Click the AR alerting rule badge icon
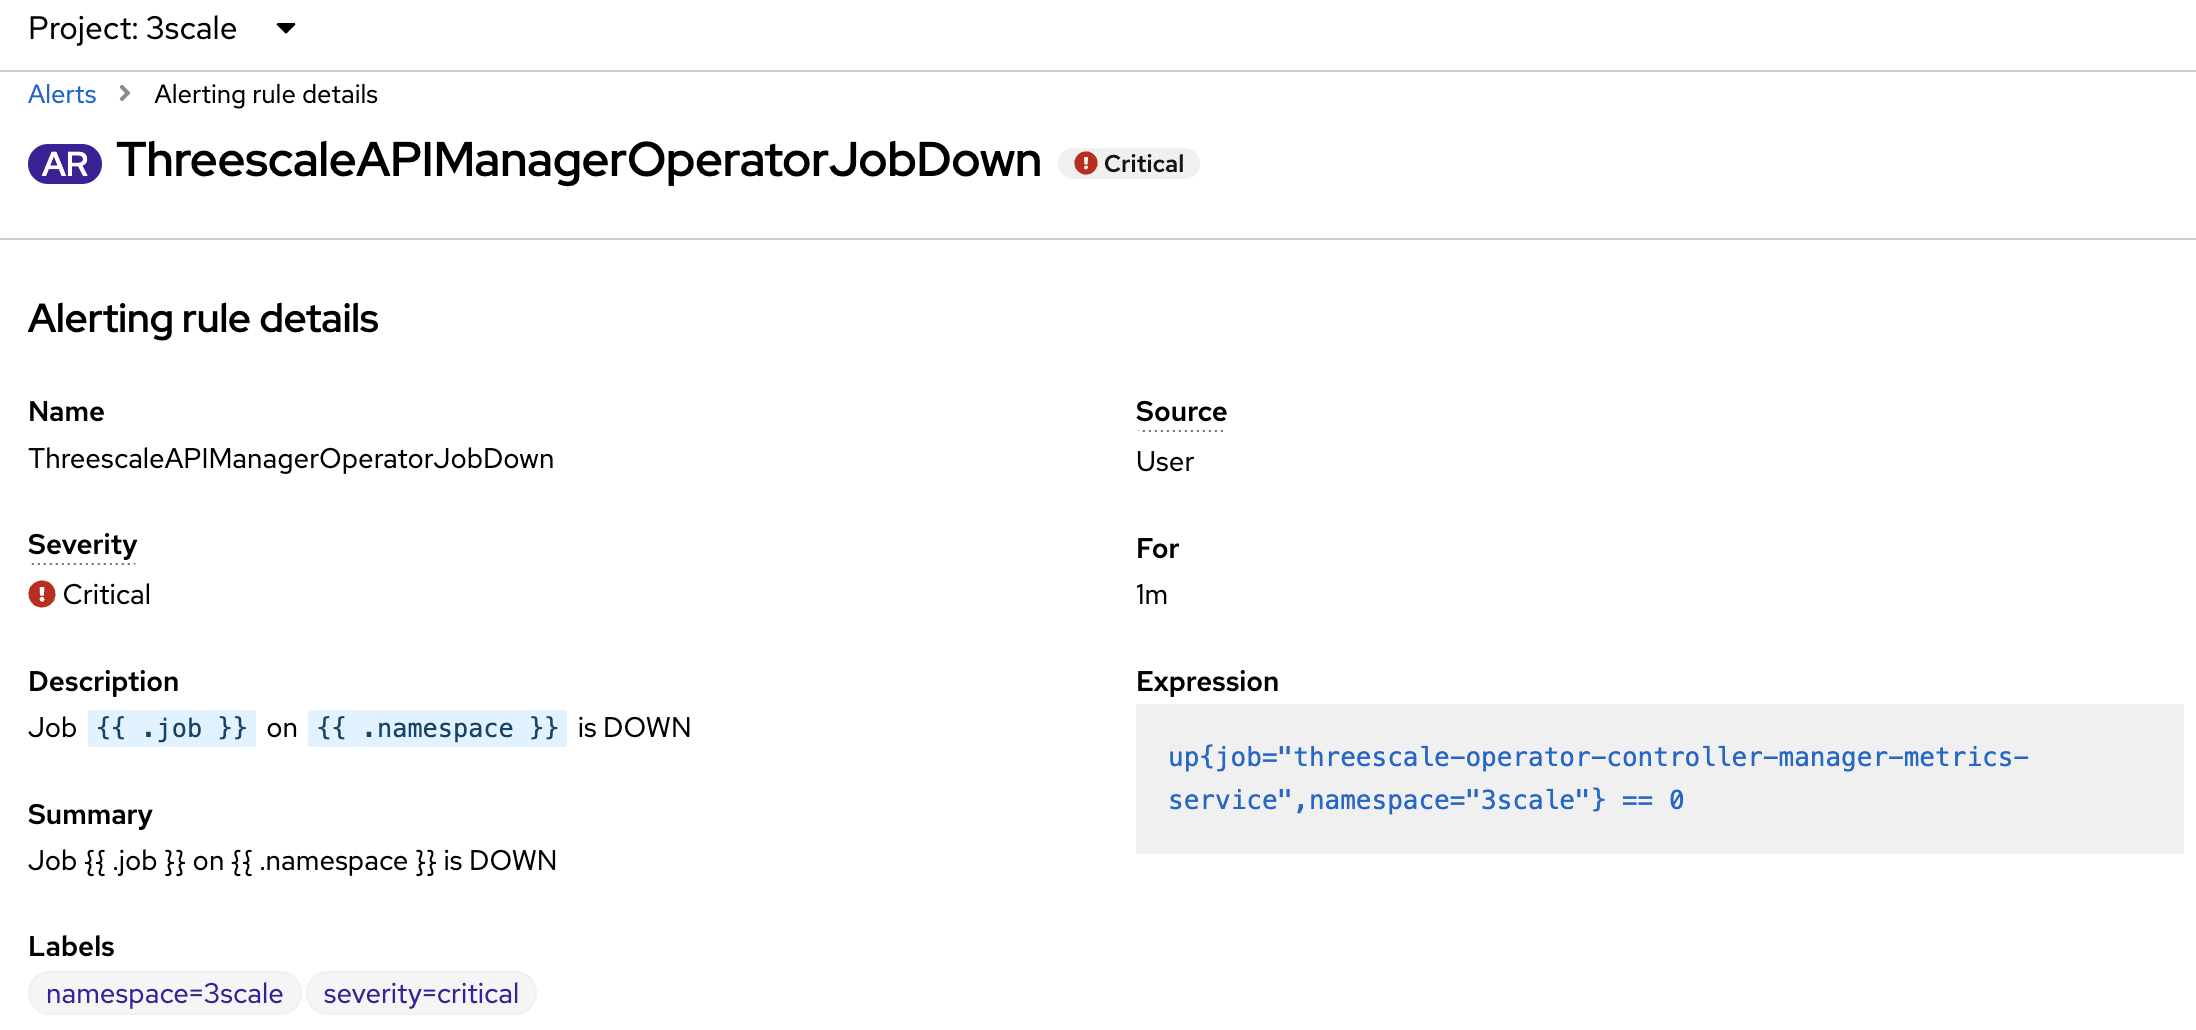 [65, 164]
